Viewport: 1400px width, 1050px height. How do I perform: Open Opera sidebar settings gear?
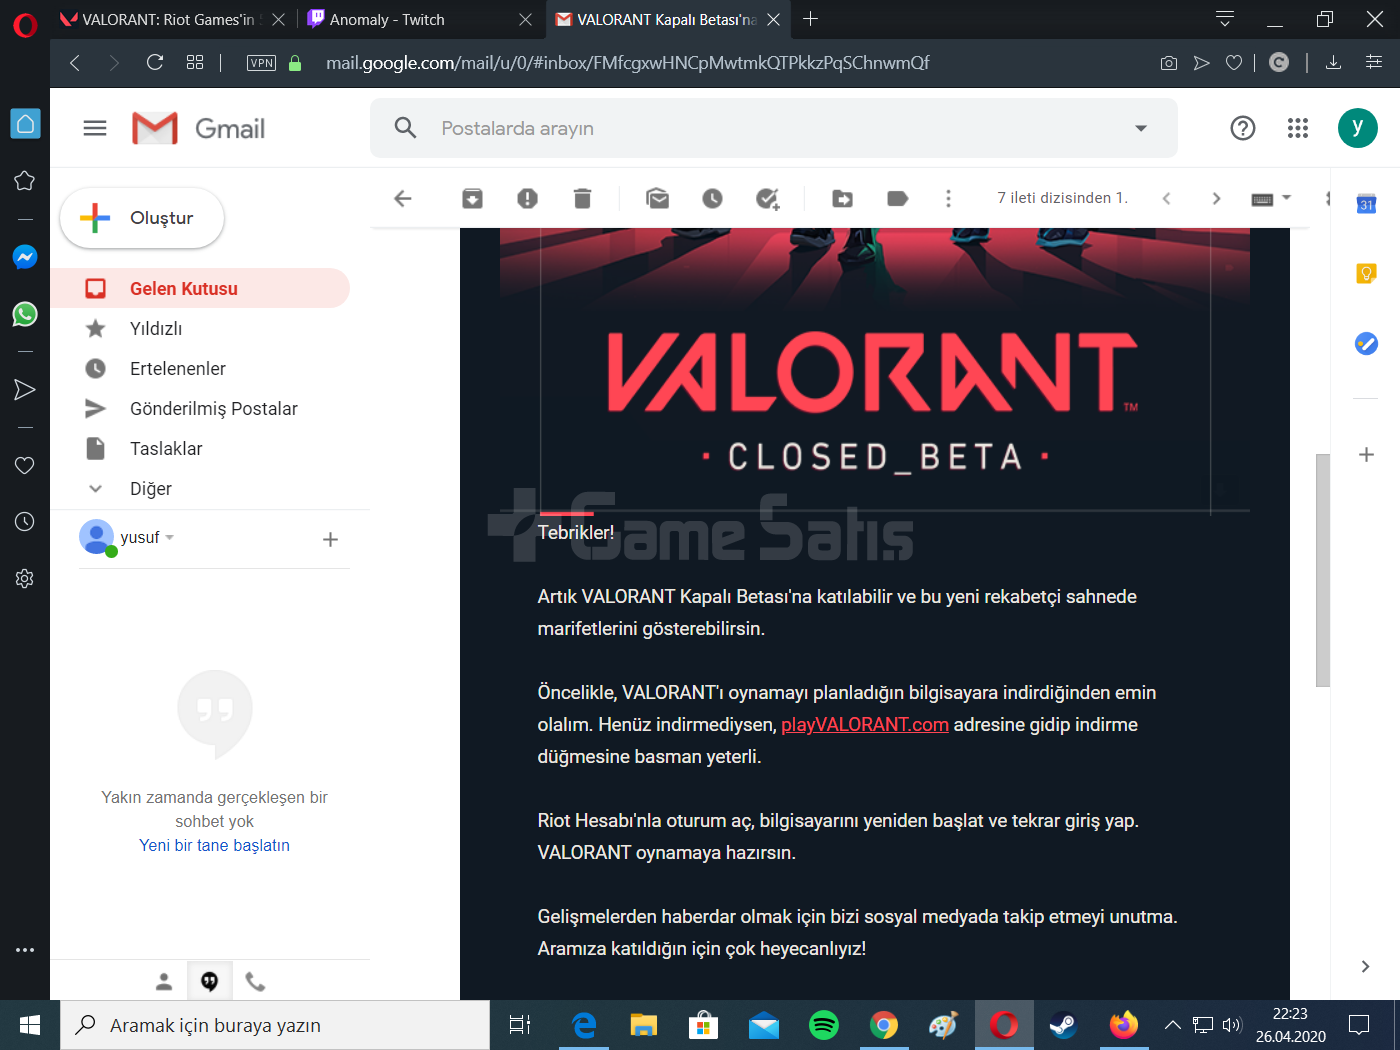[25, 578]
